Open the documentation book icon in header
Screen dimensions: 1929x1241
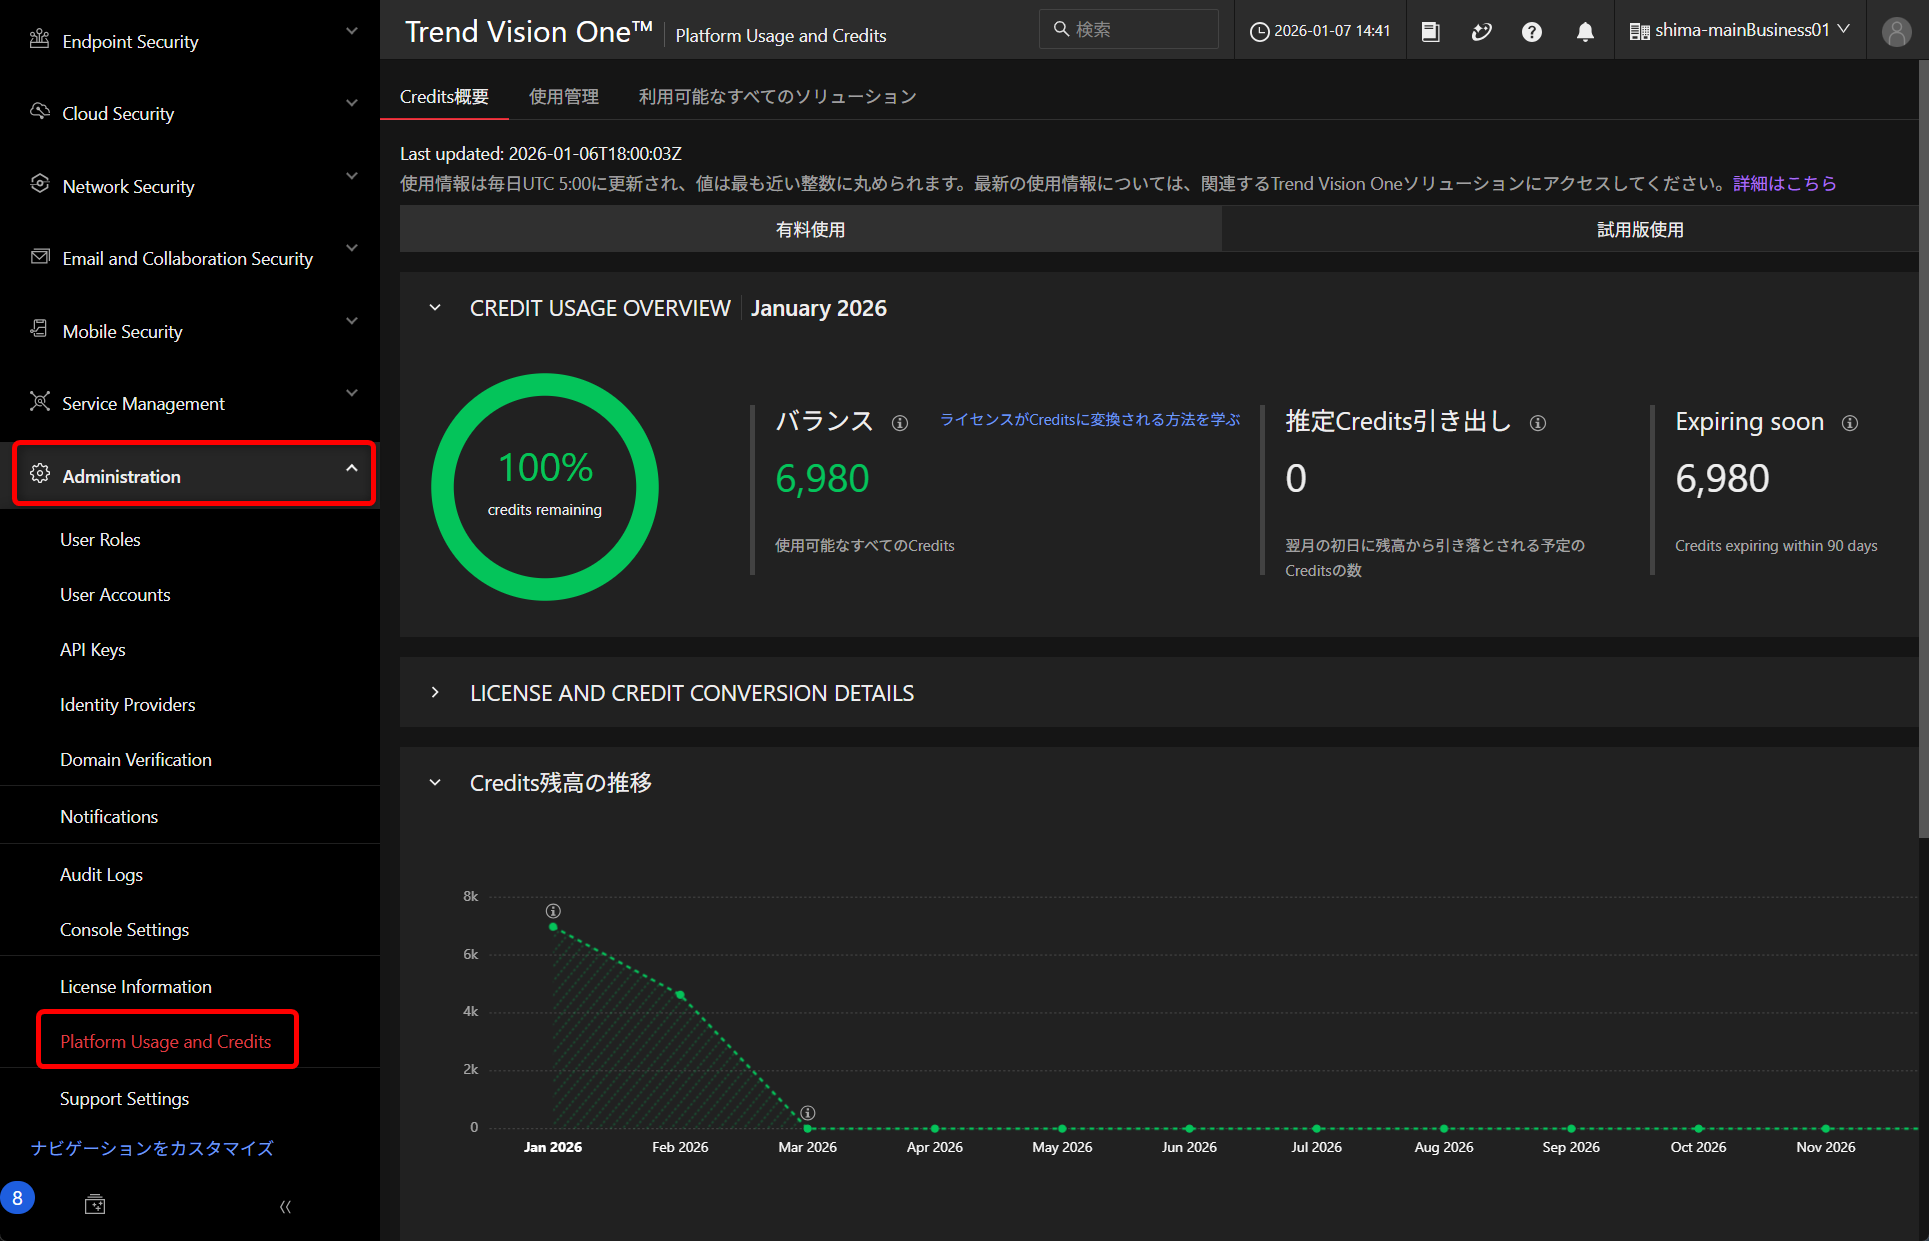[x=1430, y=32]
